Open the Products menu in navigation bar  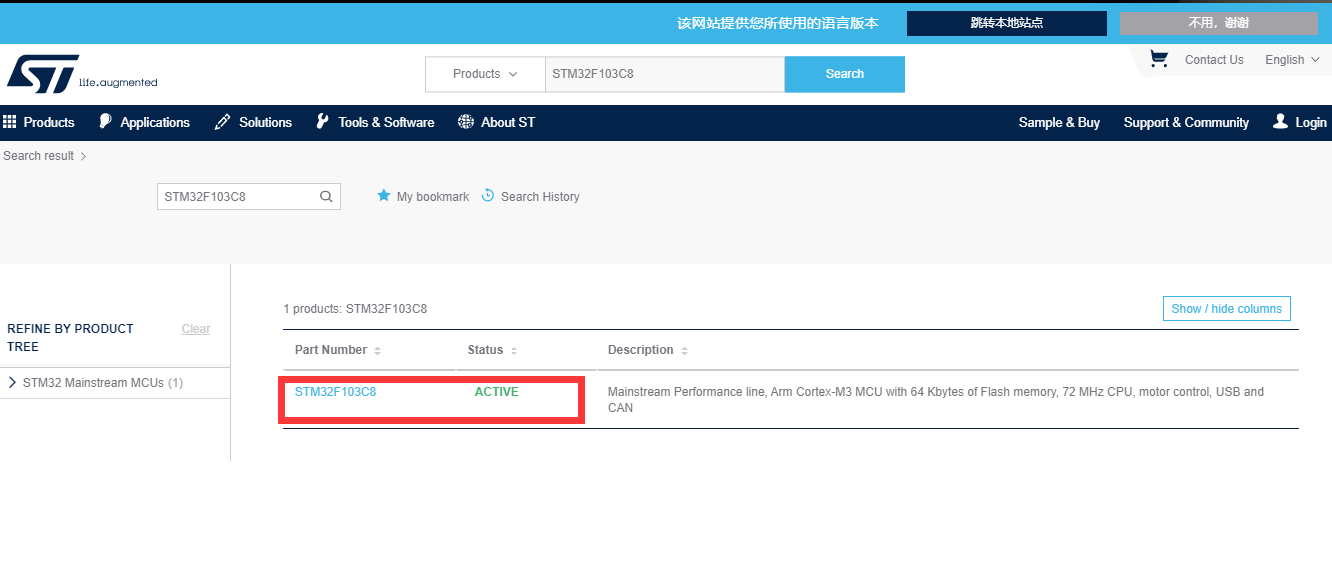[49, 122]
